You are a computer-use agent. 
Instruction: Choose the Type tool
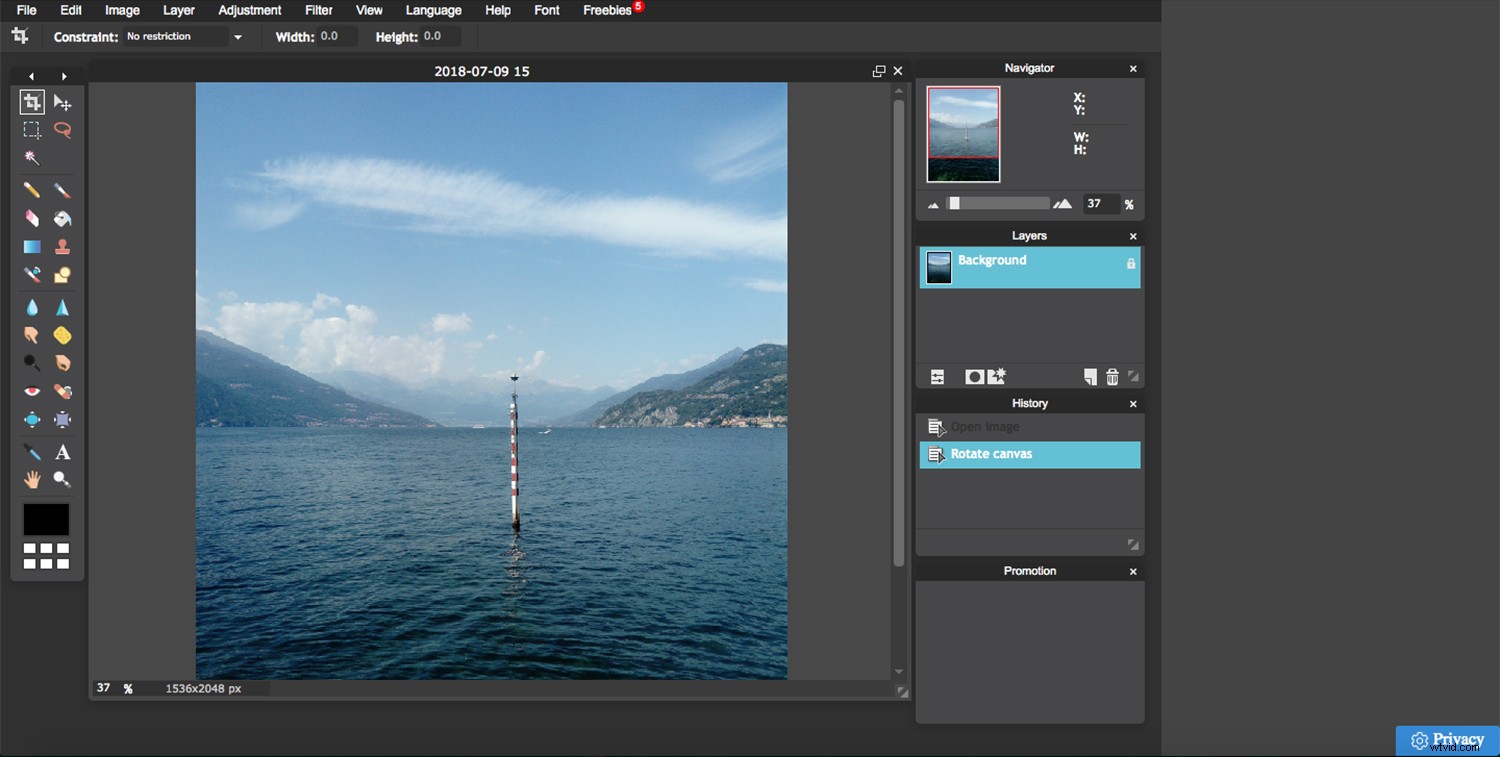click(62, 451)
